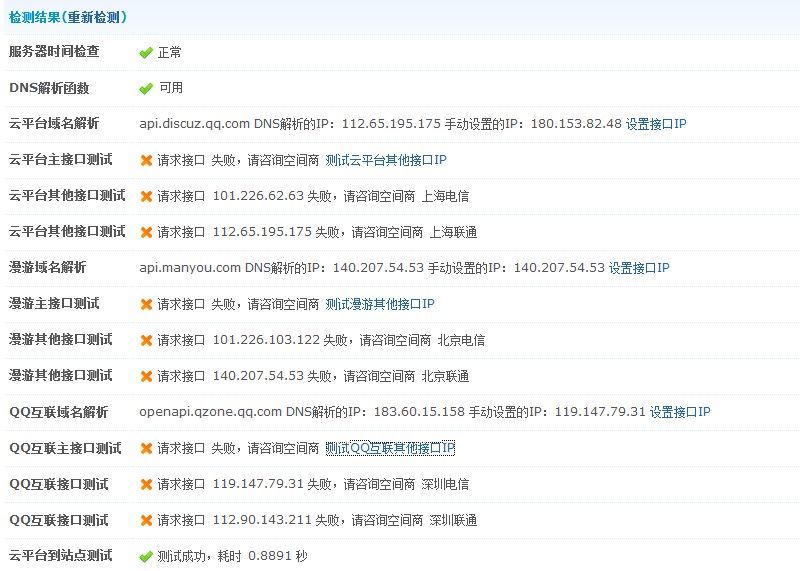
Task: Click 设置接口IP link for openapi.qzone.qq.com
Action: 680,412
